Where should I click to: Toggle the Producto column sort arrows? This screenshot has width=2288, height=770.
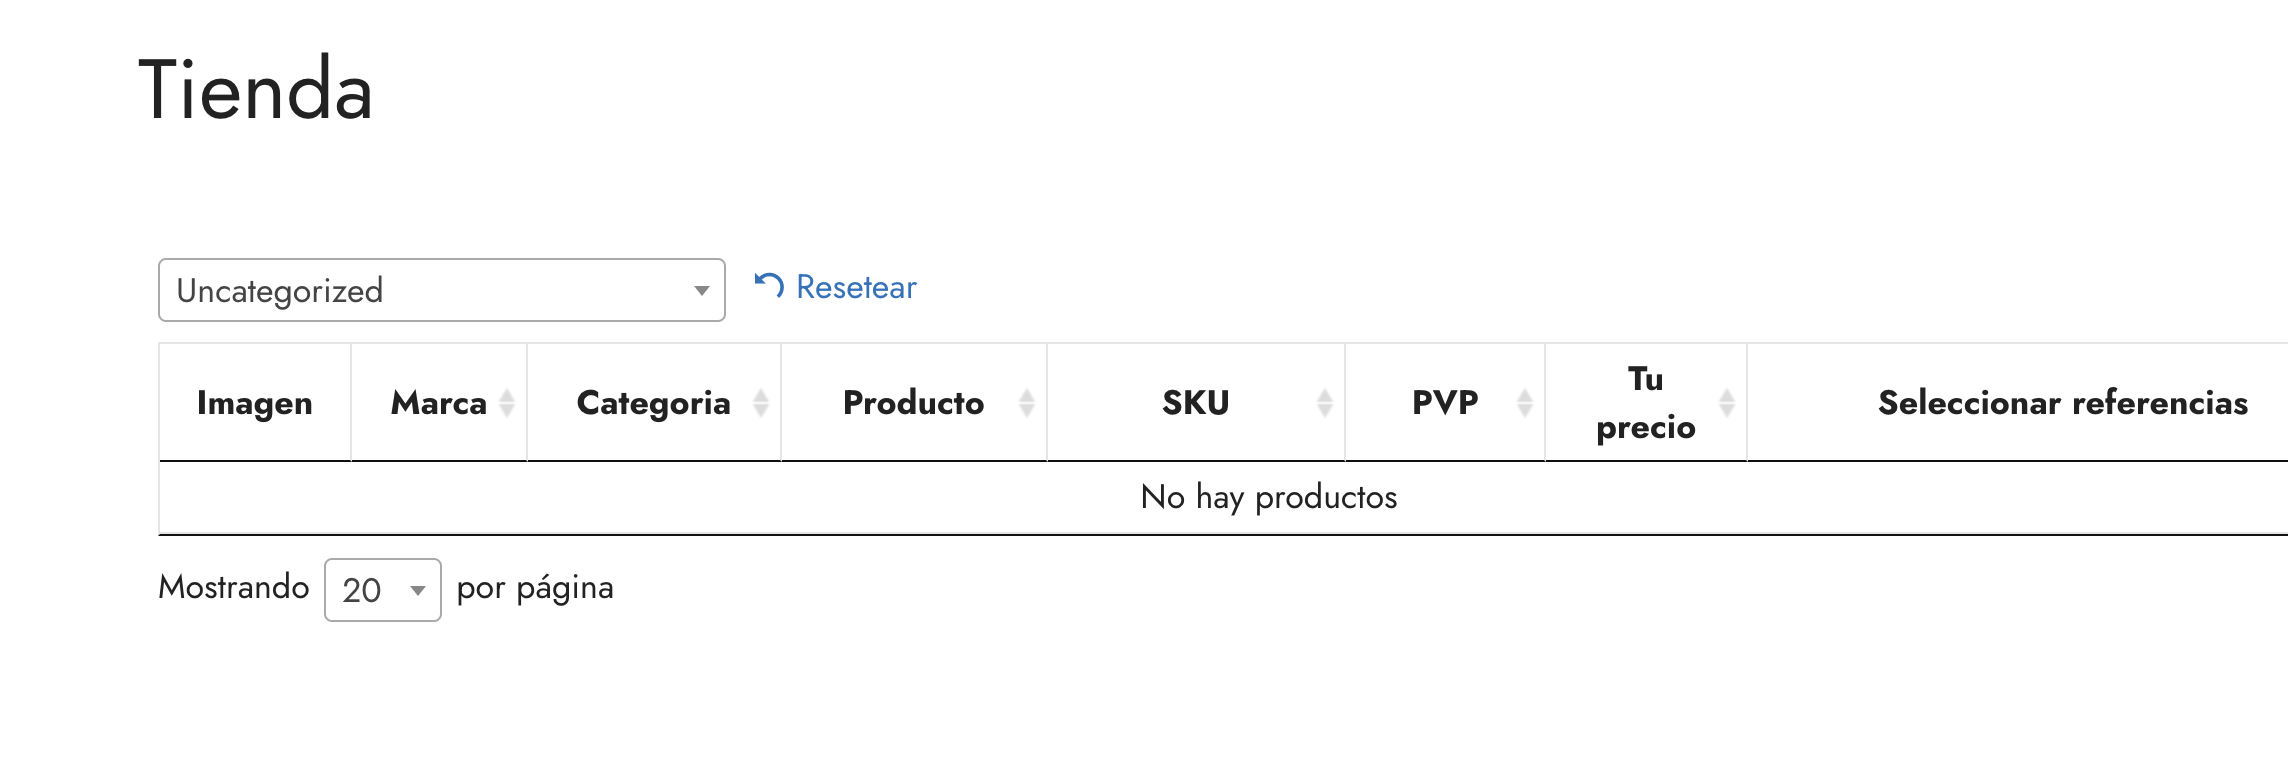point(1026,403)
